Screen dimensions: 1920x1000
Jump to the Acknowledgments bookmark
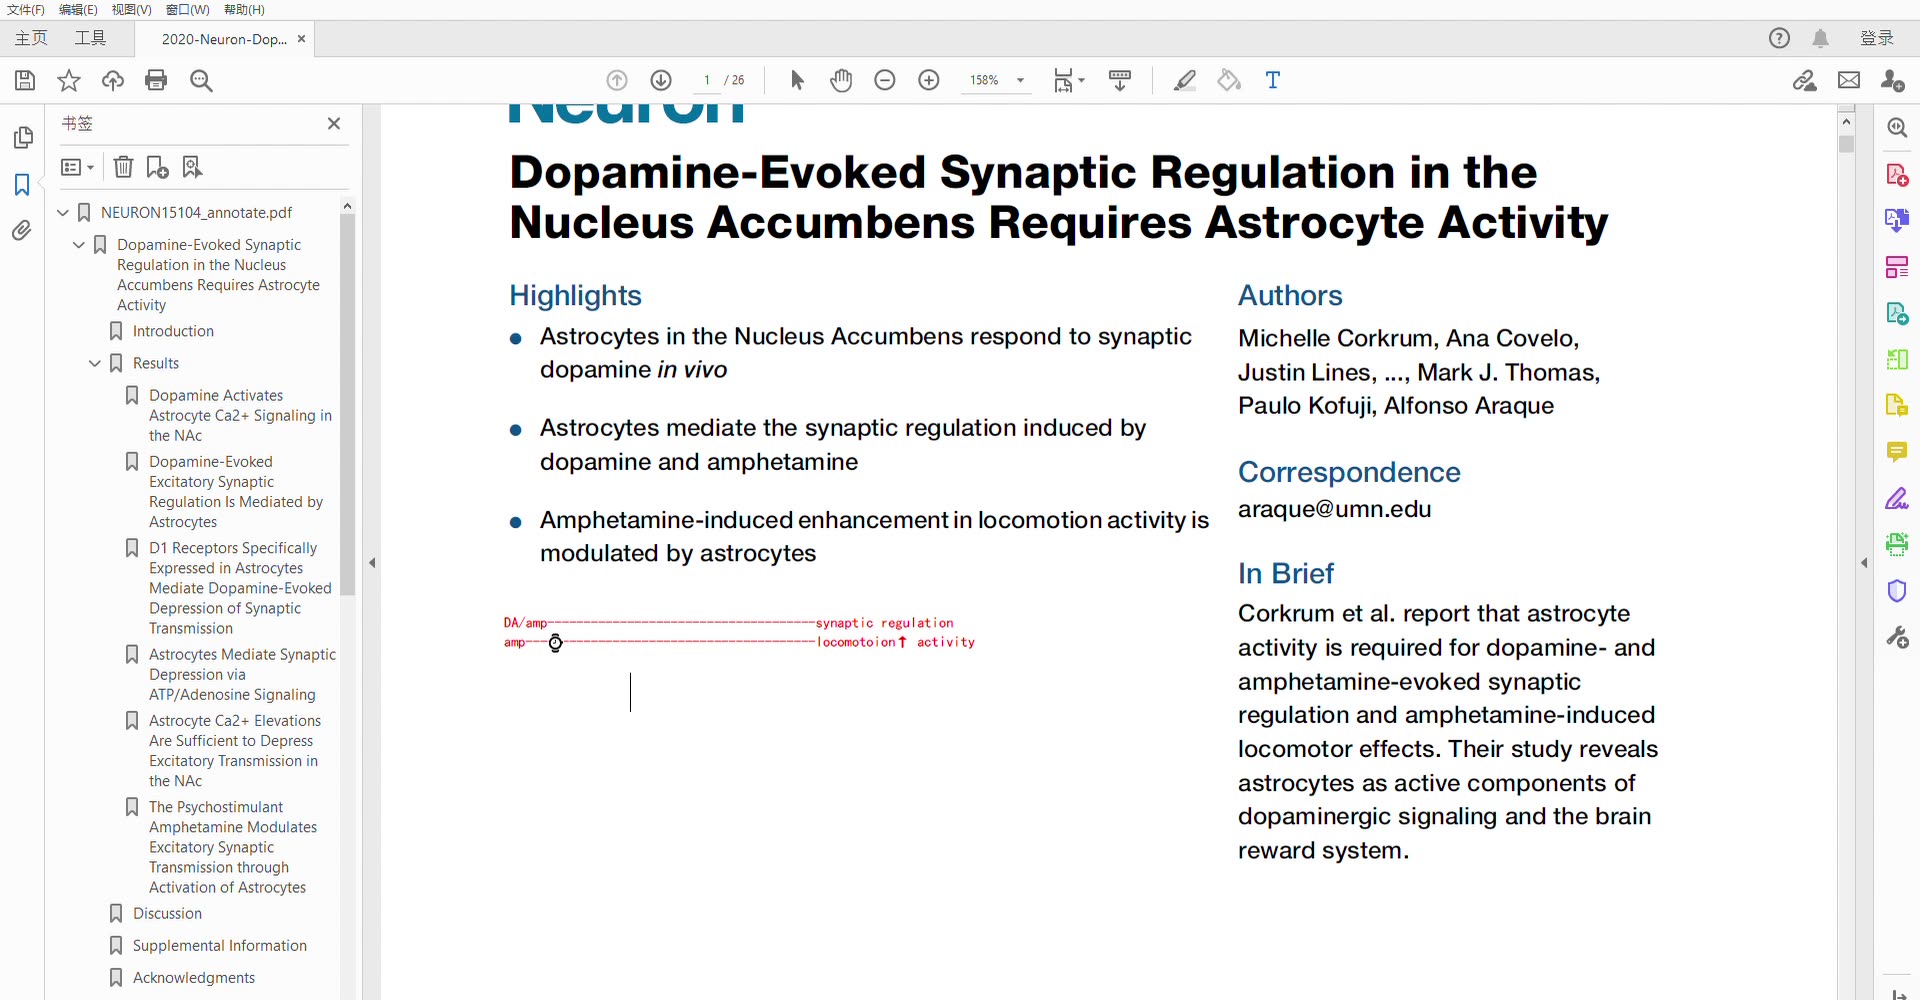194,977
